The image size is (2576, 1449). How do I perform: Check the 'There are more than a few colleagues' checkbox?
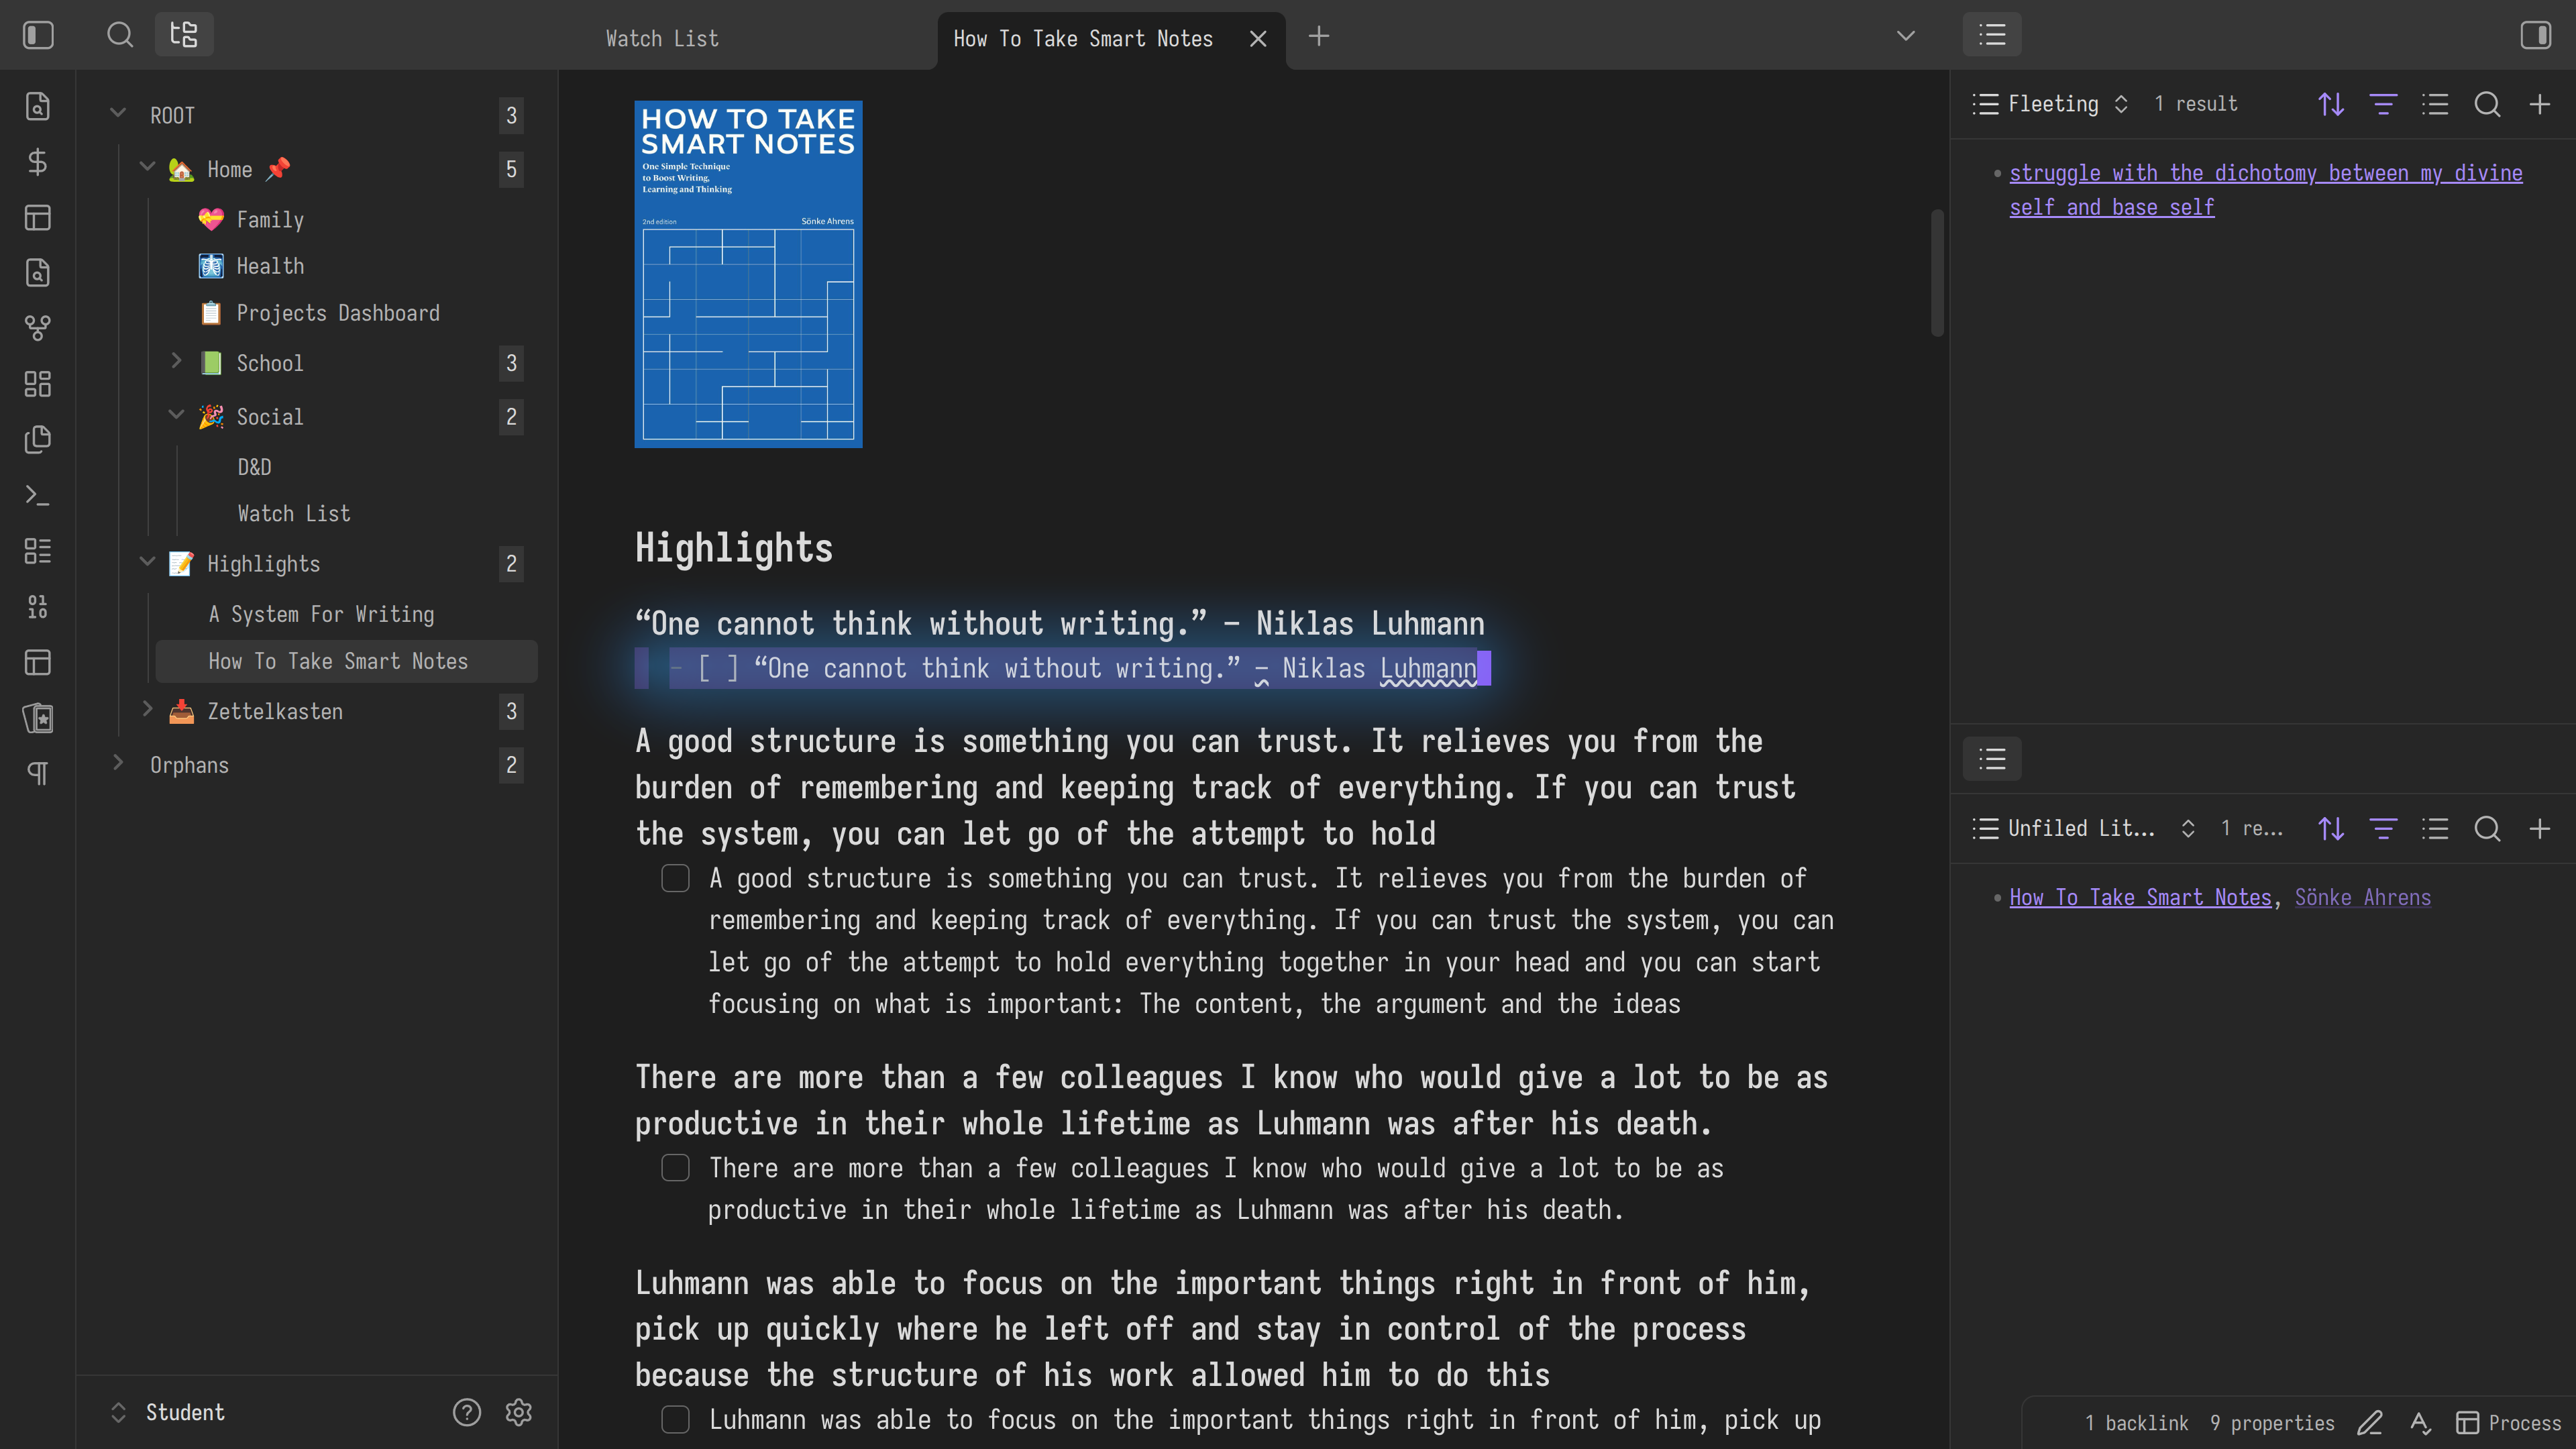675,1168
